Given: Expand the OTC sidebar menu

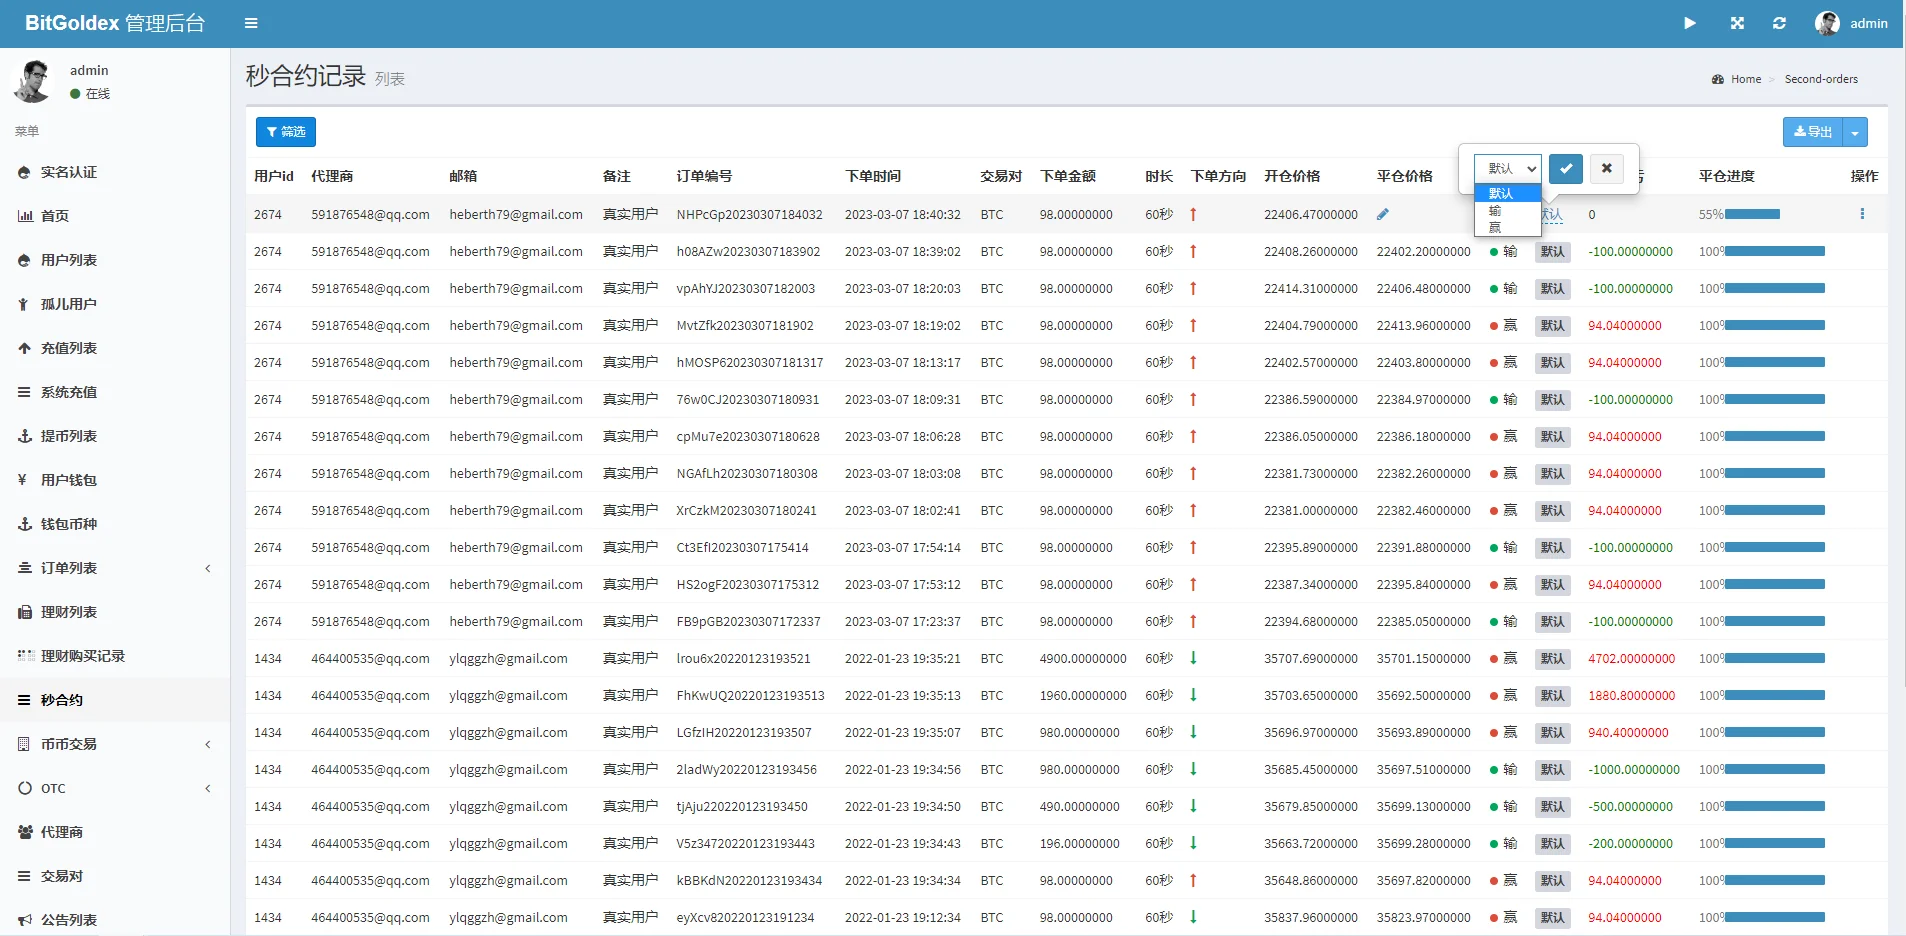Looking at the screenshot, I should pyautogui.click(x=114, y=788).
